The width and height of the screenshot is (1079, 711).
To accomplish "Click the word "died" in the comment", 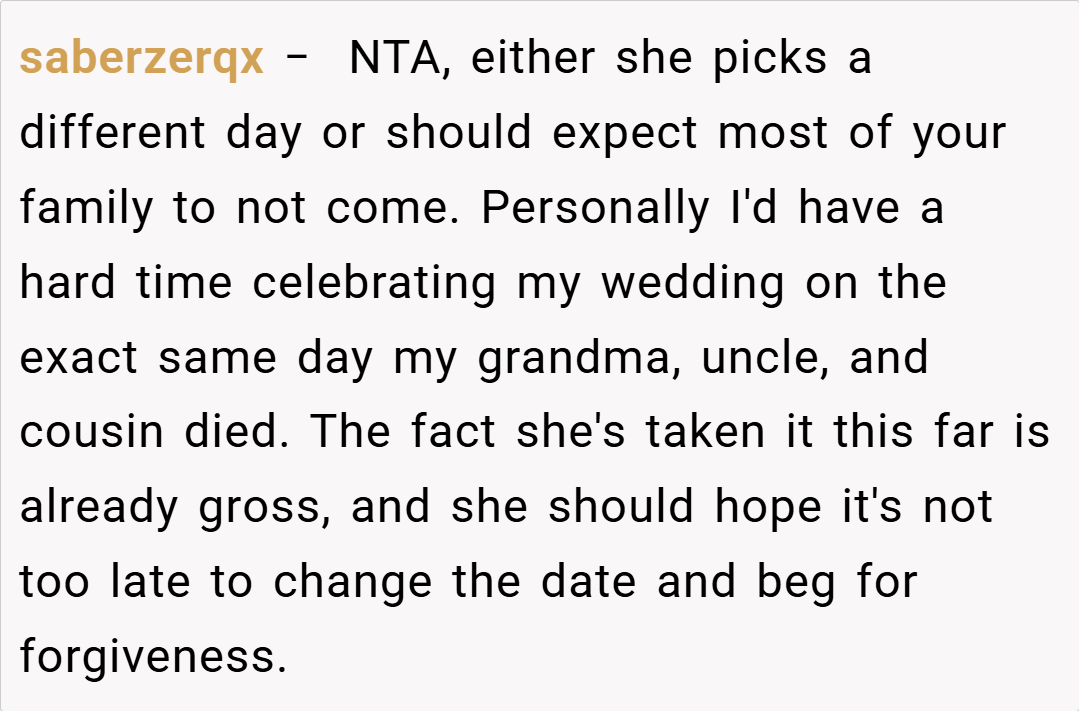I will (240, 433).
